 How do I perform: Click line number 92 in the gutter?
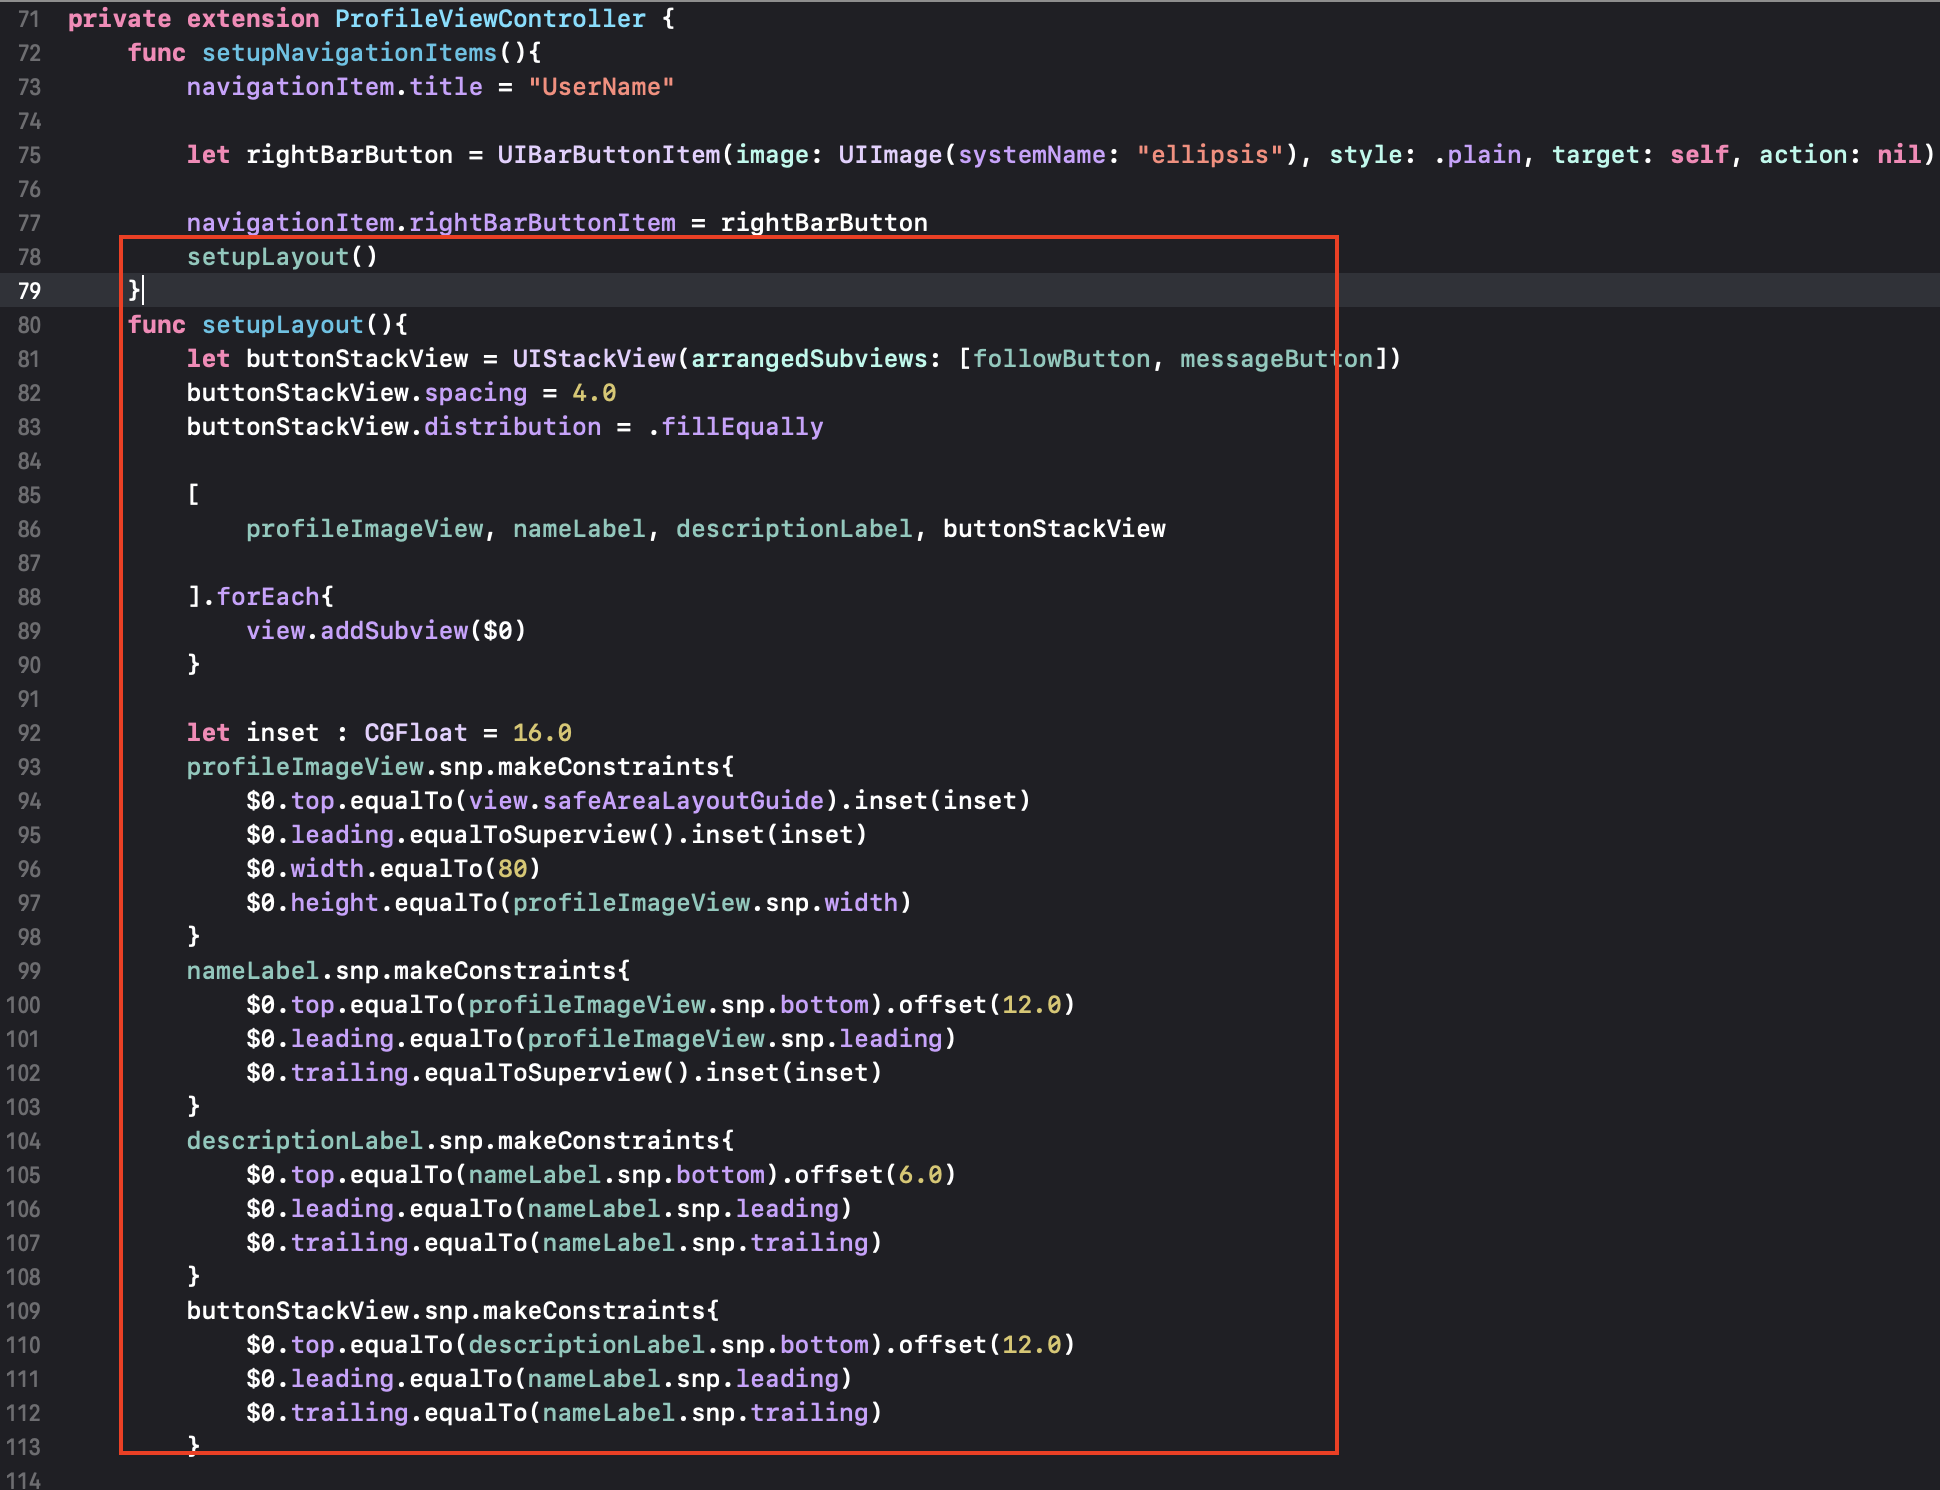[29, 733]
